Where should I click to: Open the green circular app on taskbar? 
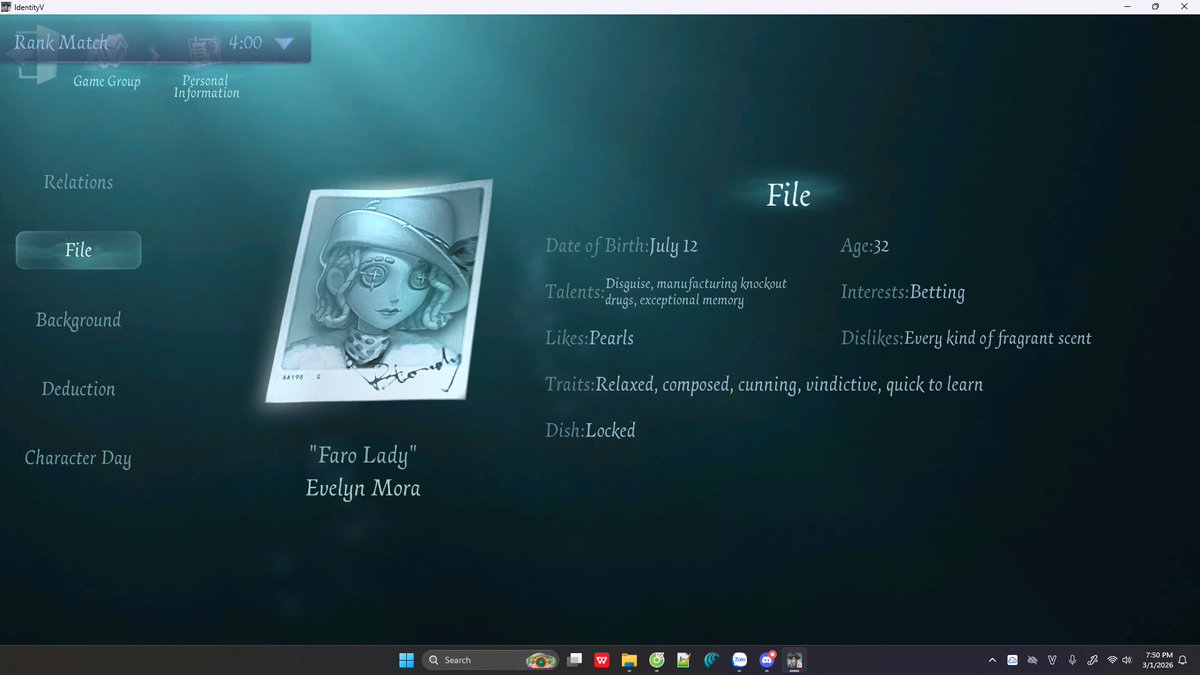click(x=657, y=660)
